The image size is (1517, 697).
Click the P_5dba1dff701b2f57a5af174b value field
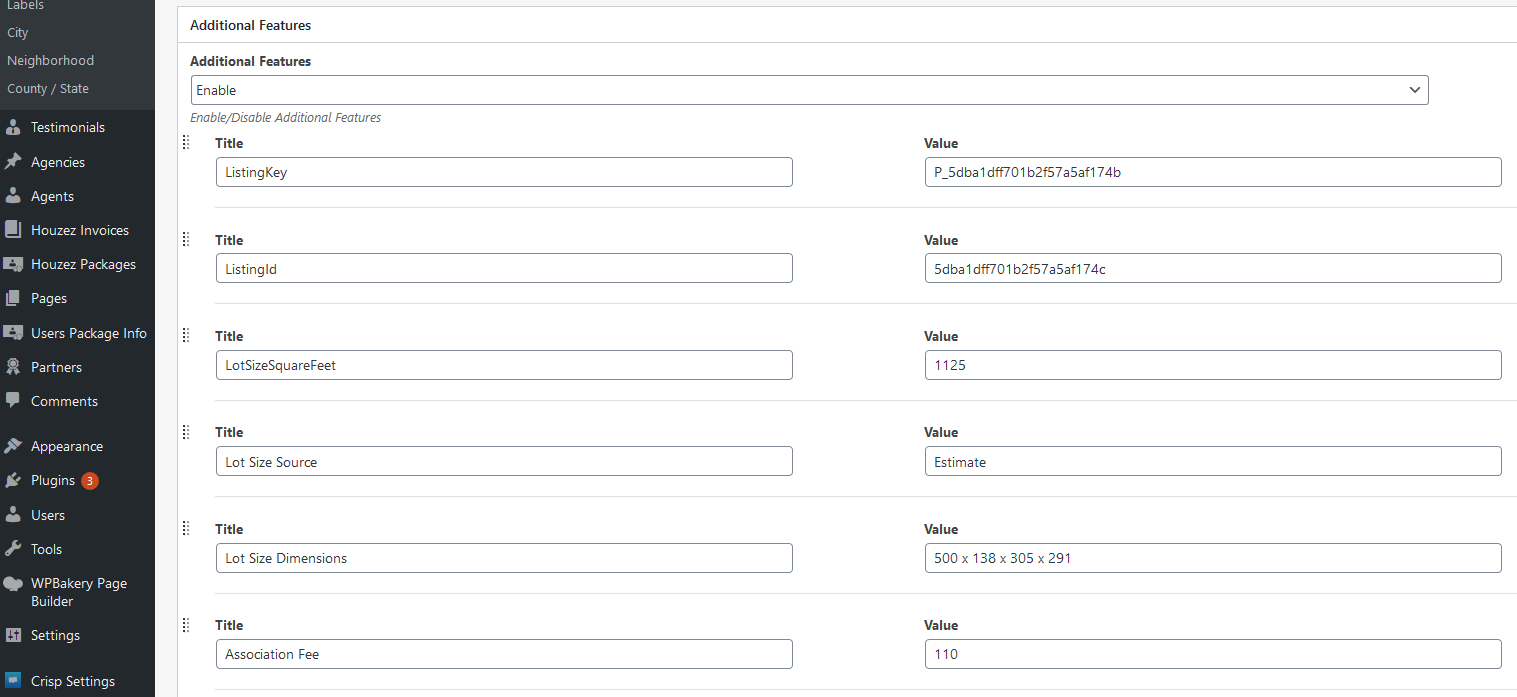(1213, 172)
